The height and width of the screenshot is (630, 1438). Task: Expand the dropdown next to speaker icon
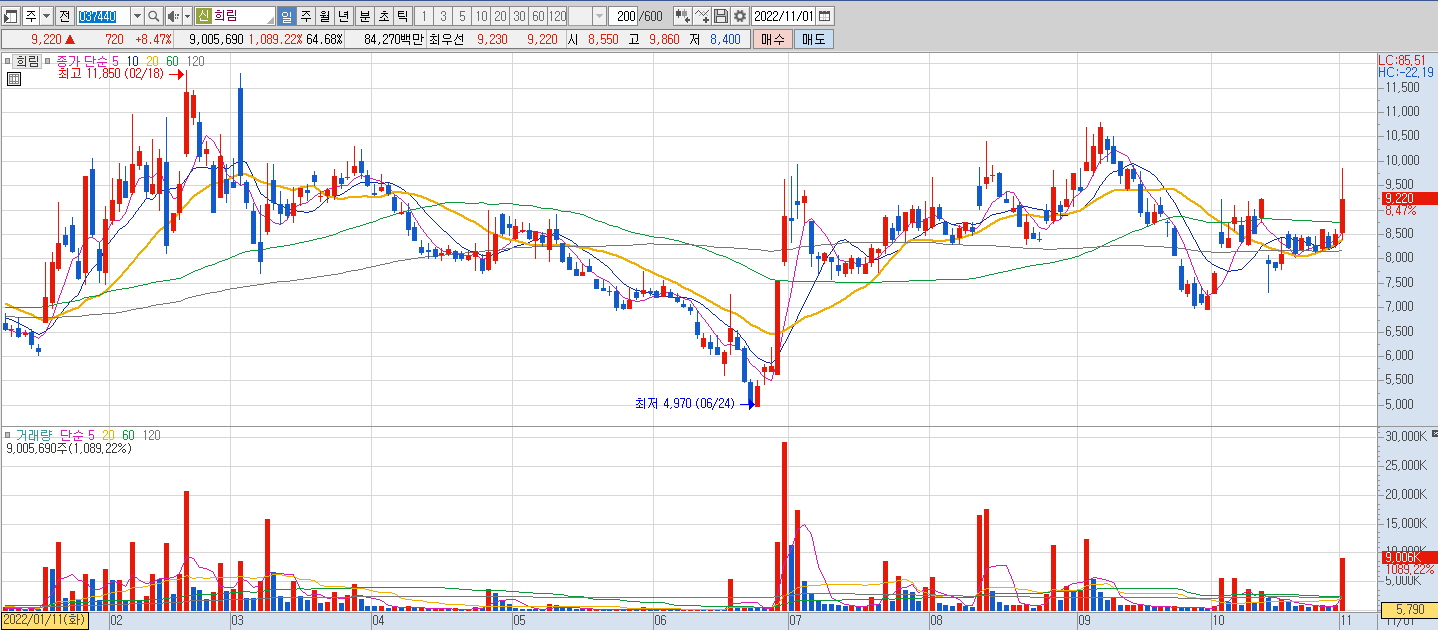click(x=187, y=16)
